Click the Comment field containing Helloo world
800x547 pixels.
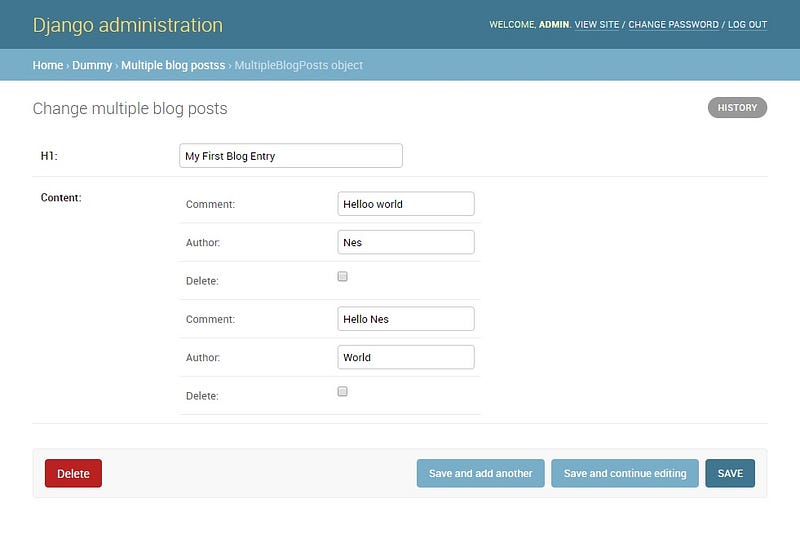point(406,204)
